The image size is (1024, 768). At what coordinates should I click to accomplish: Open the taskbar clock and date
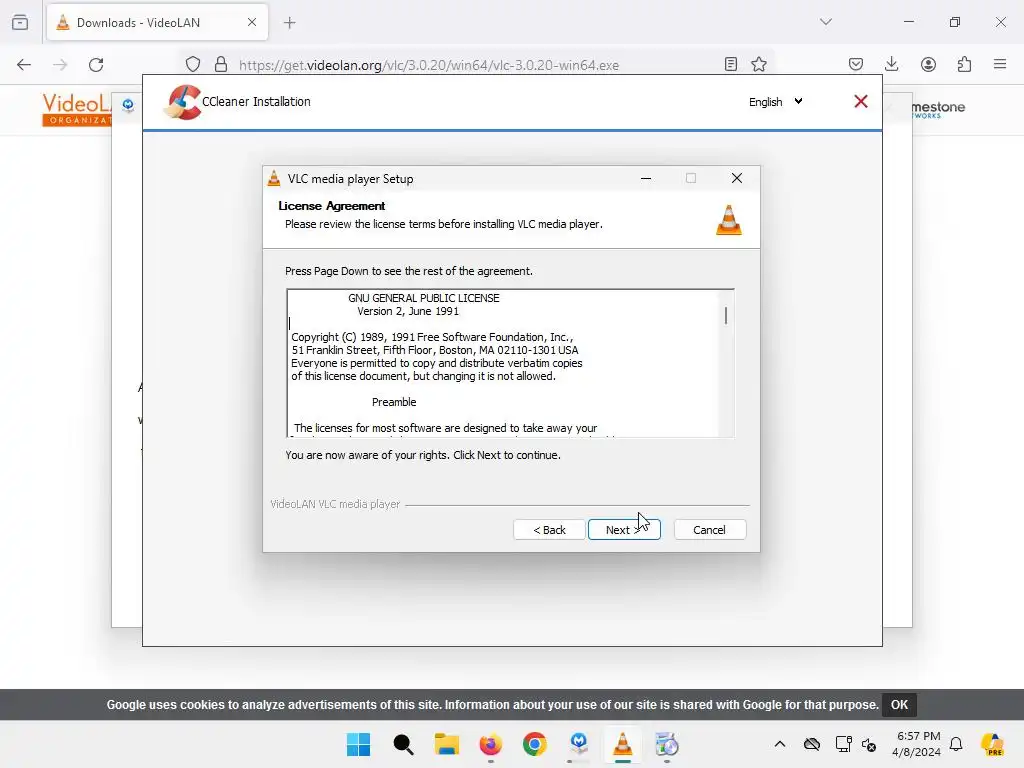click(916, 744)
